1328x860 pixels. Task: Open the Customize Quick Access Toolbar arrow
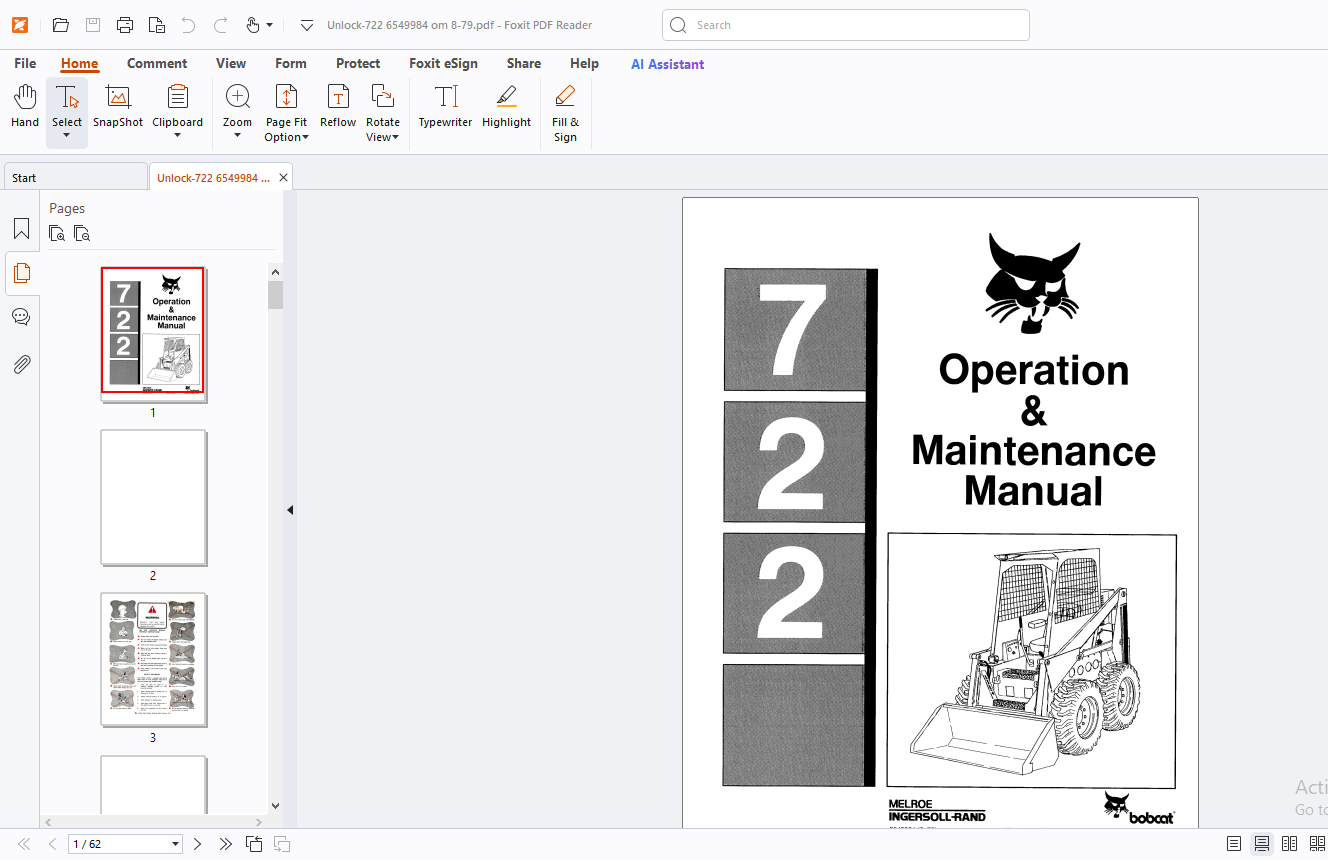click(307, 25)
